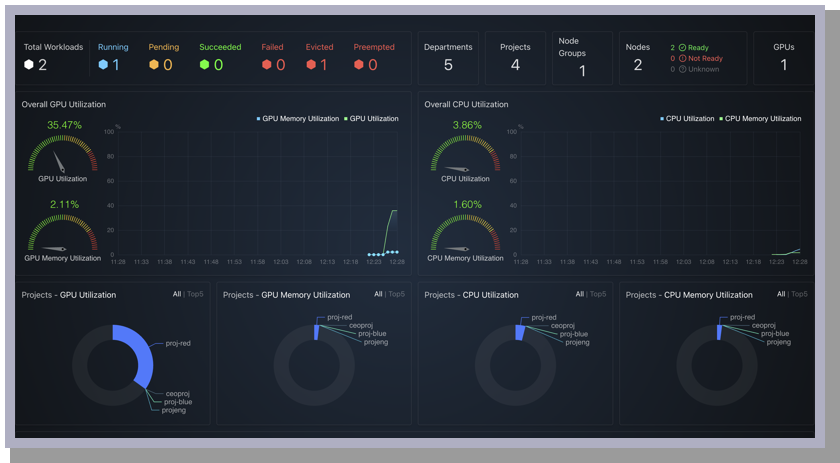Click the green Ready nodes checkmark icon
This screenshot has height=463, width=840.
click(682, 47)
